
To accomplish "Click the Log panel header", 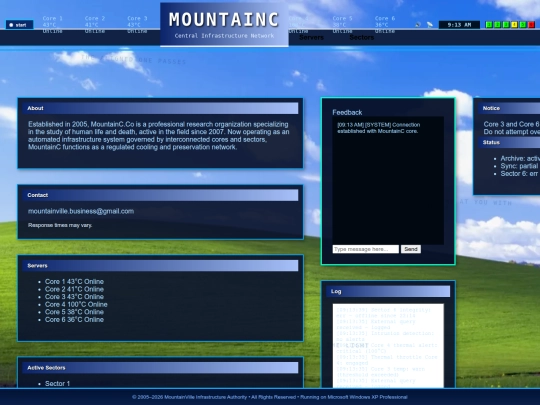I will pyautogui.click(x=388, y=291).
